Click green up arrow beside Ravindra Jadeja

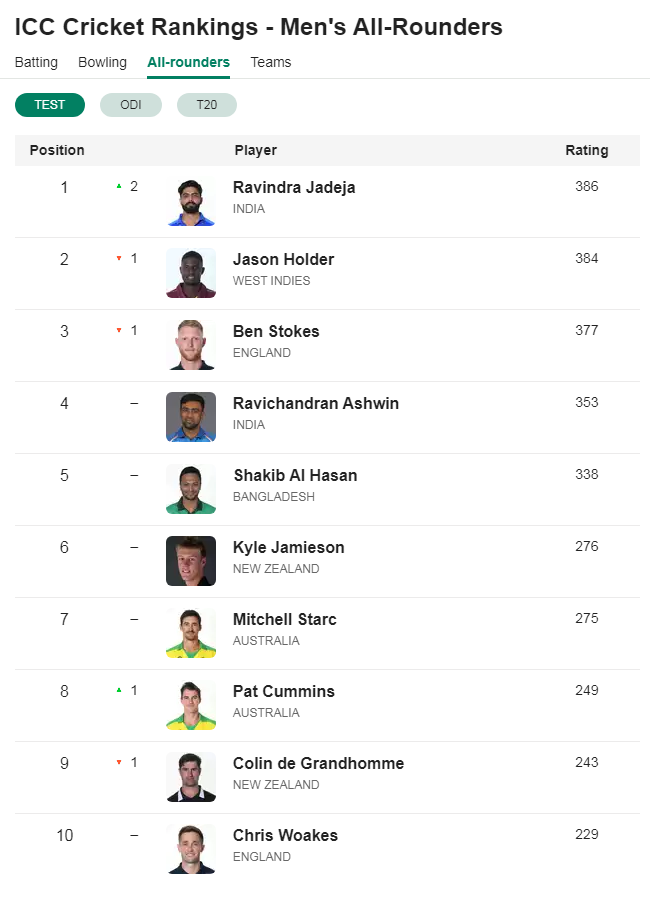(119, 186)
